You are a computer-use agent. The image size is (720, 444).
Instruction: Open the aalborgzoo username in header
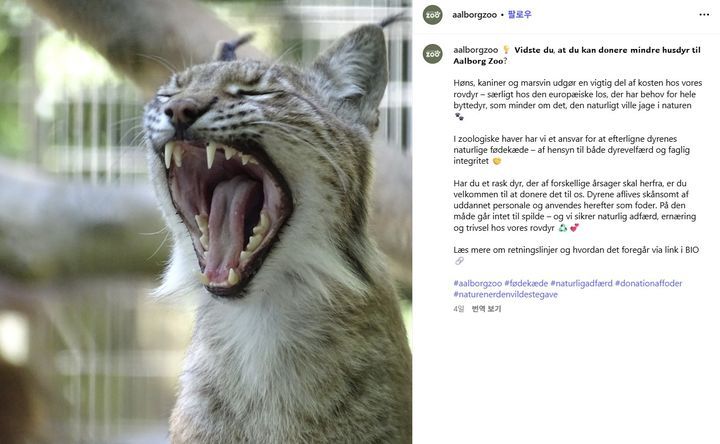click(x=474, y=15)
